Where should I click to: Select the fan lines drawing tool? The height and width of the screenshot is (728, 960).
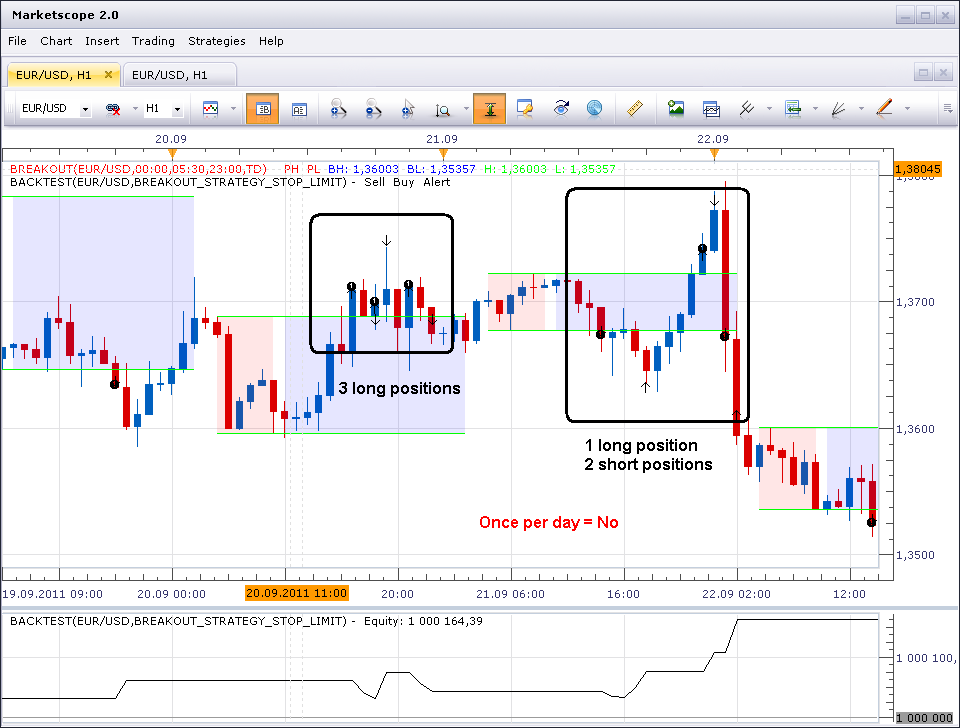pos(838,108)
